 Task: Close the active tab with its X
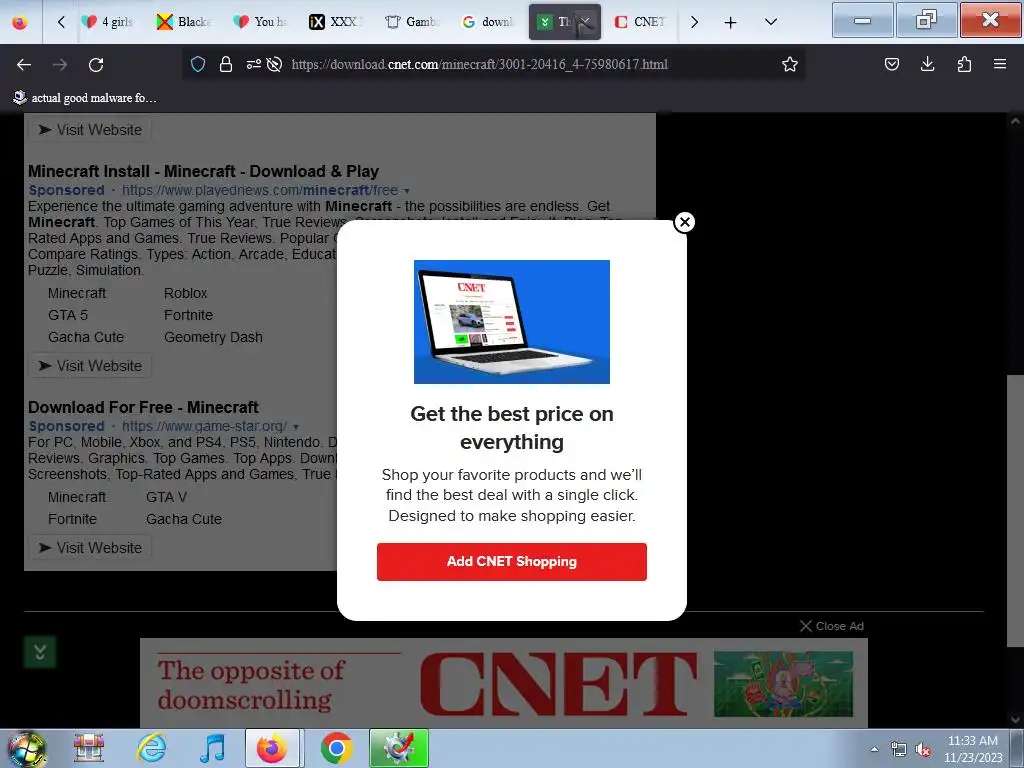[585, 22]
